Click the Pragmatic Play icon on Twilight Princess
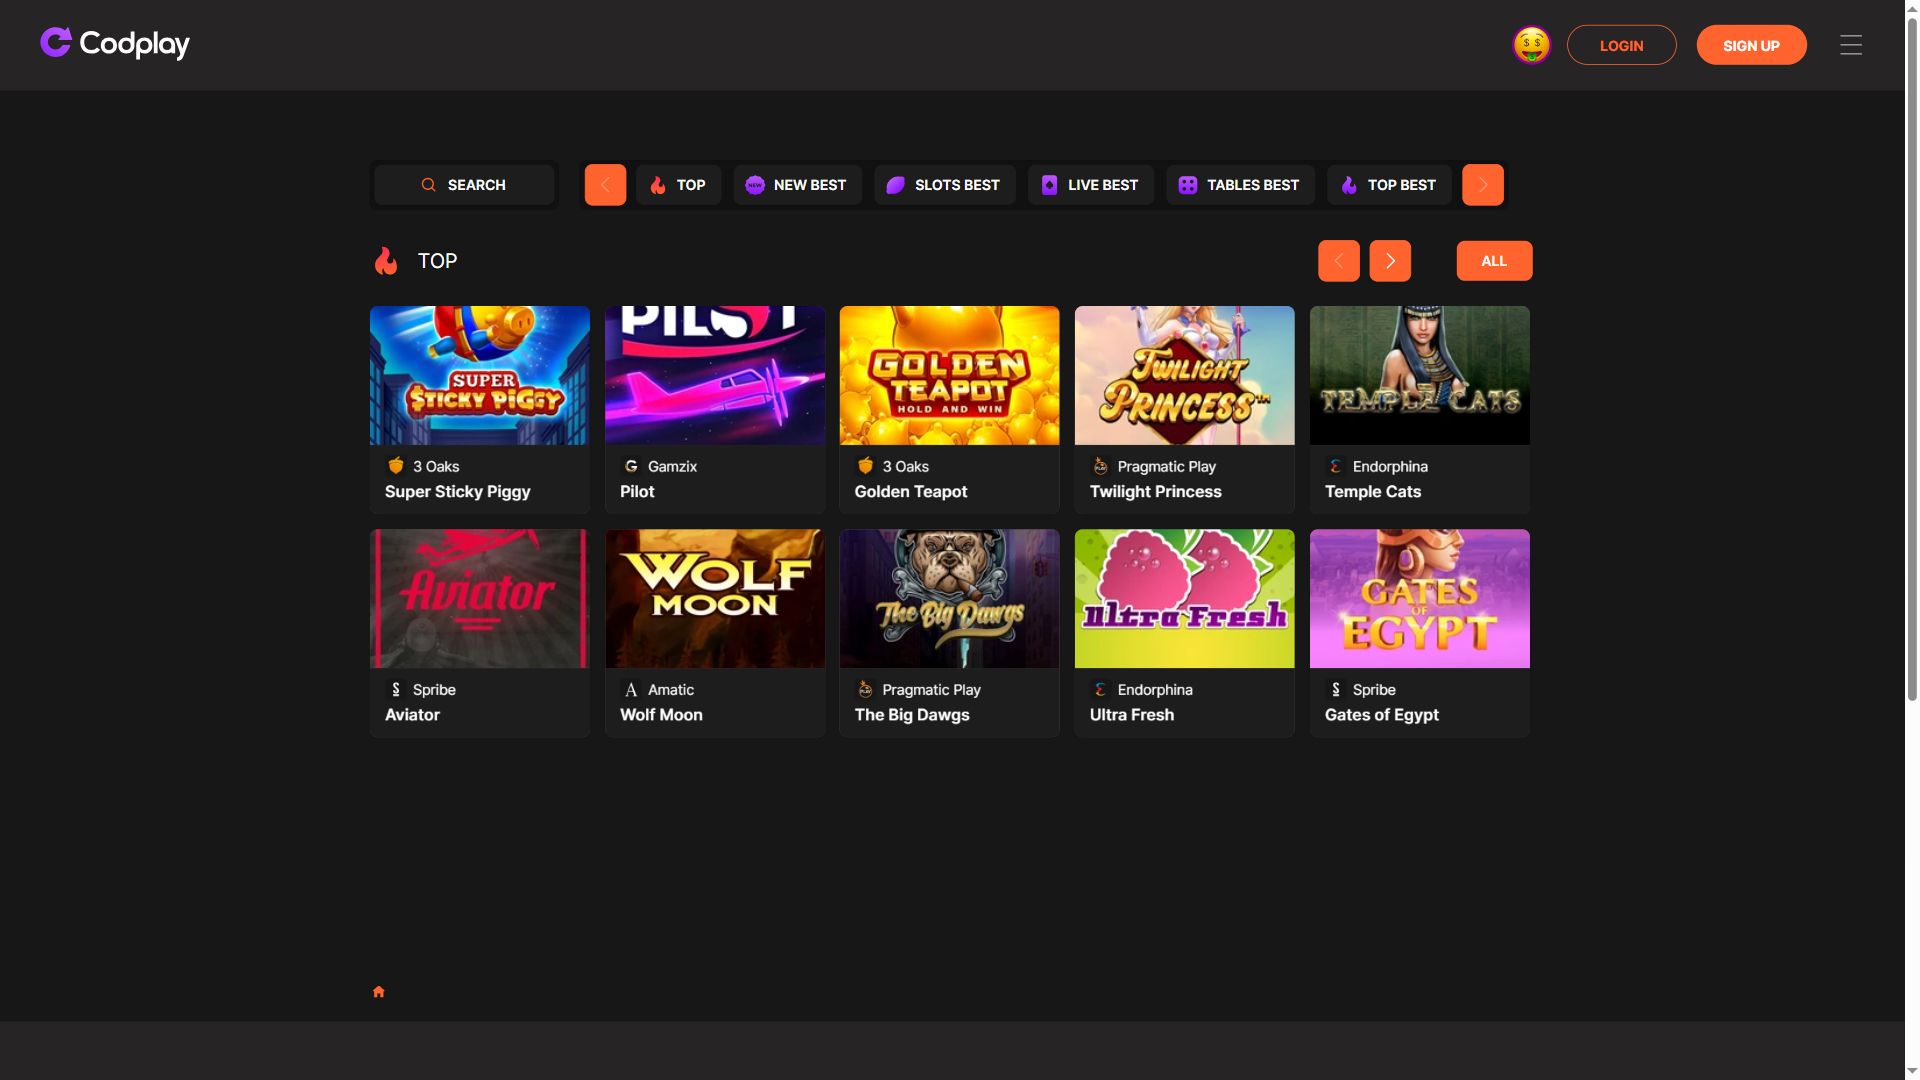The width and height of the screenshot is (1920, 1080). coord(1100,466)
